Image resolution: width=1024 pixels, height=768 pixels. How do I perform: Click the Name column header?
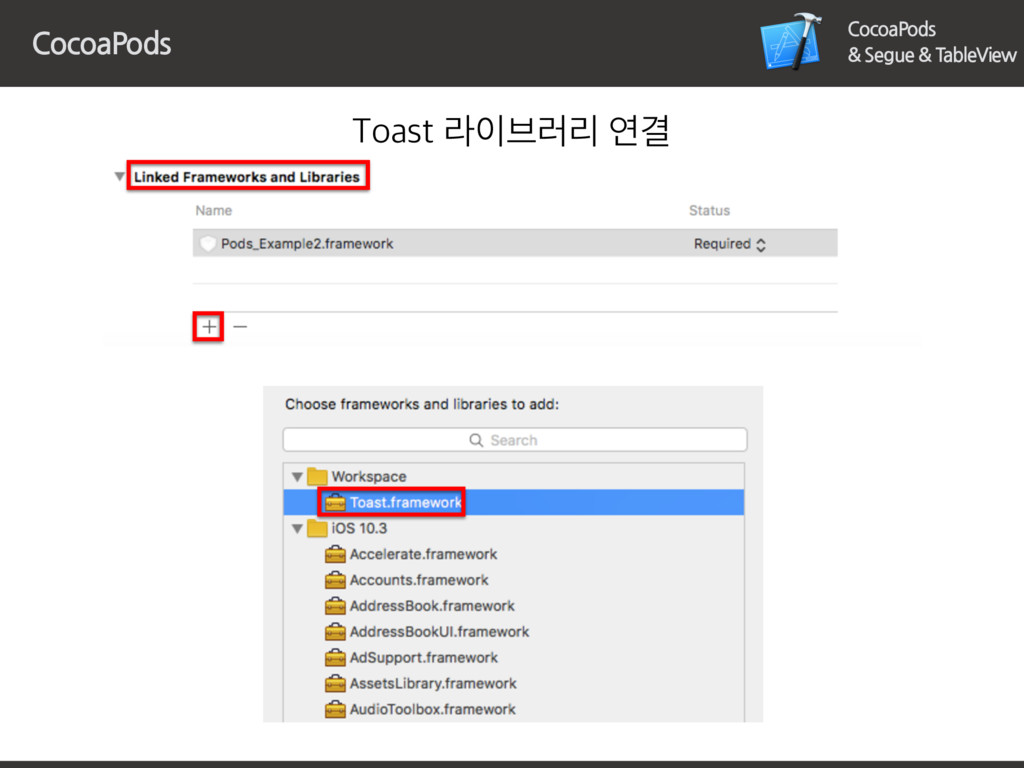pyautogui.click(x=214, y=210)
